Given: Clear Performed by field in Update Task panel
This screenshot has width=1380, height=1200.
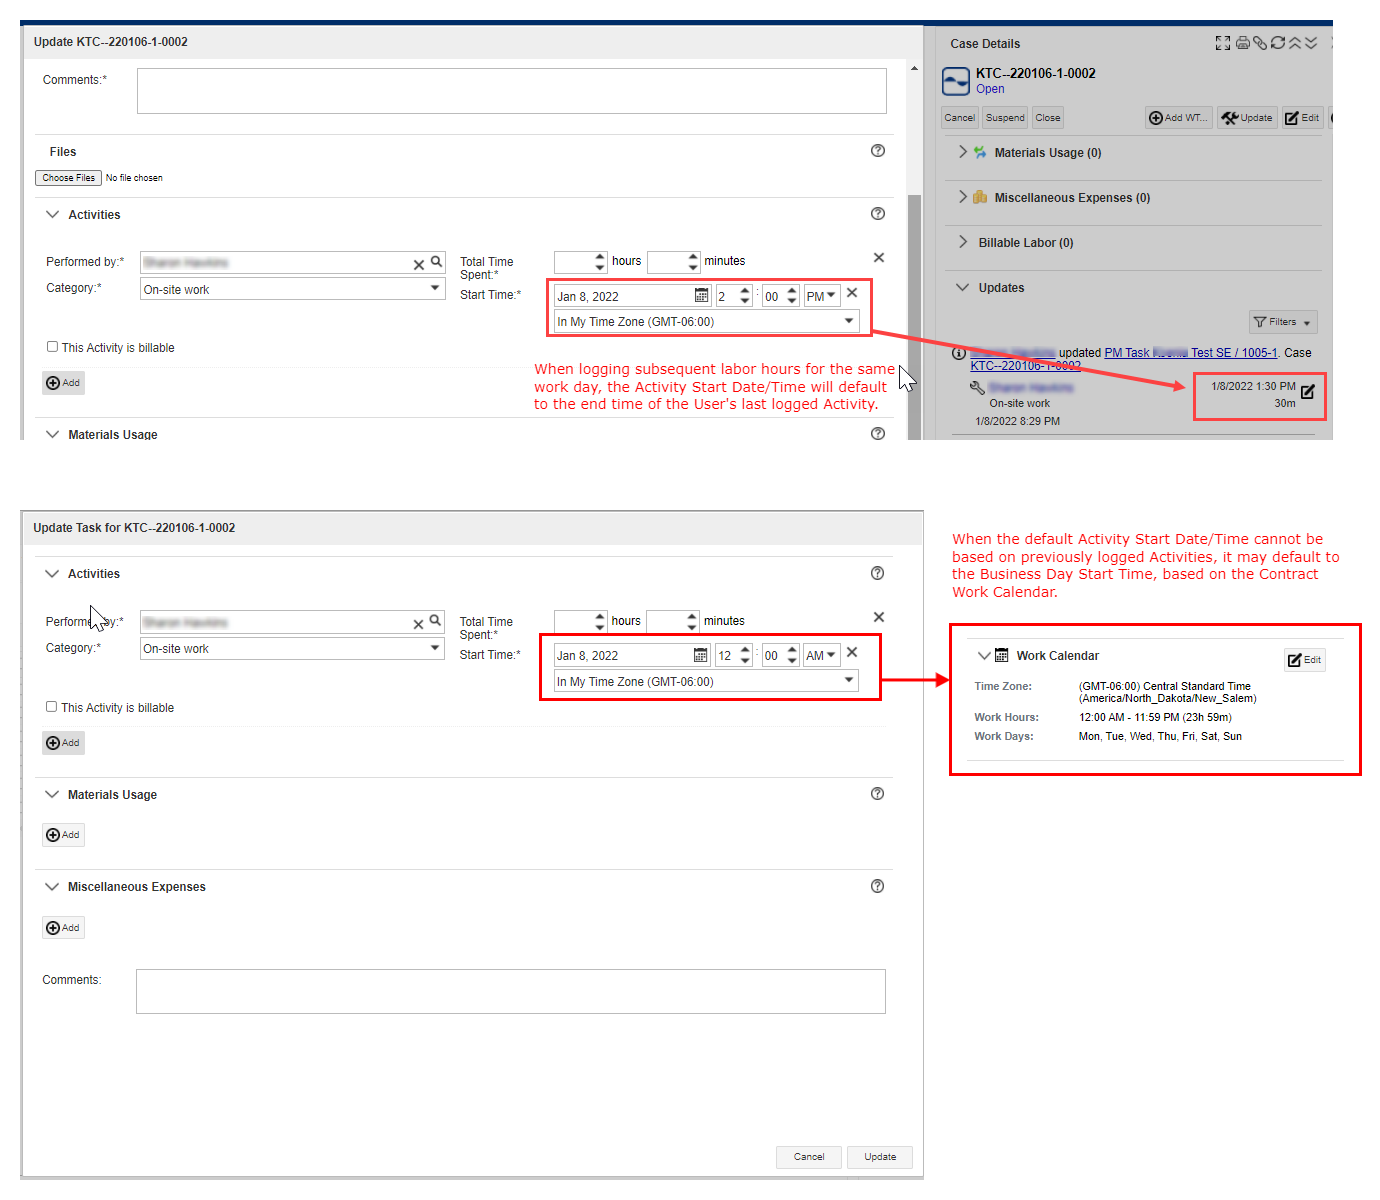Looking at the screenshot, I should coord(418,624).
